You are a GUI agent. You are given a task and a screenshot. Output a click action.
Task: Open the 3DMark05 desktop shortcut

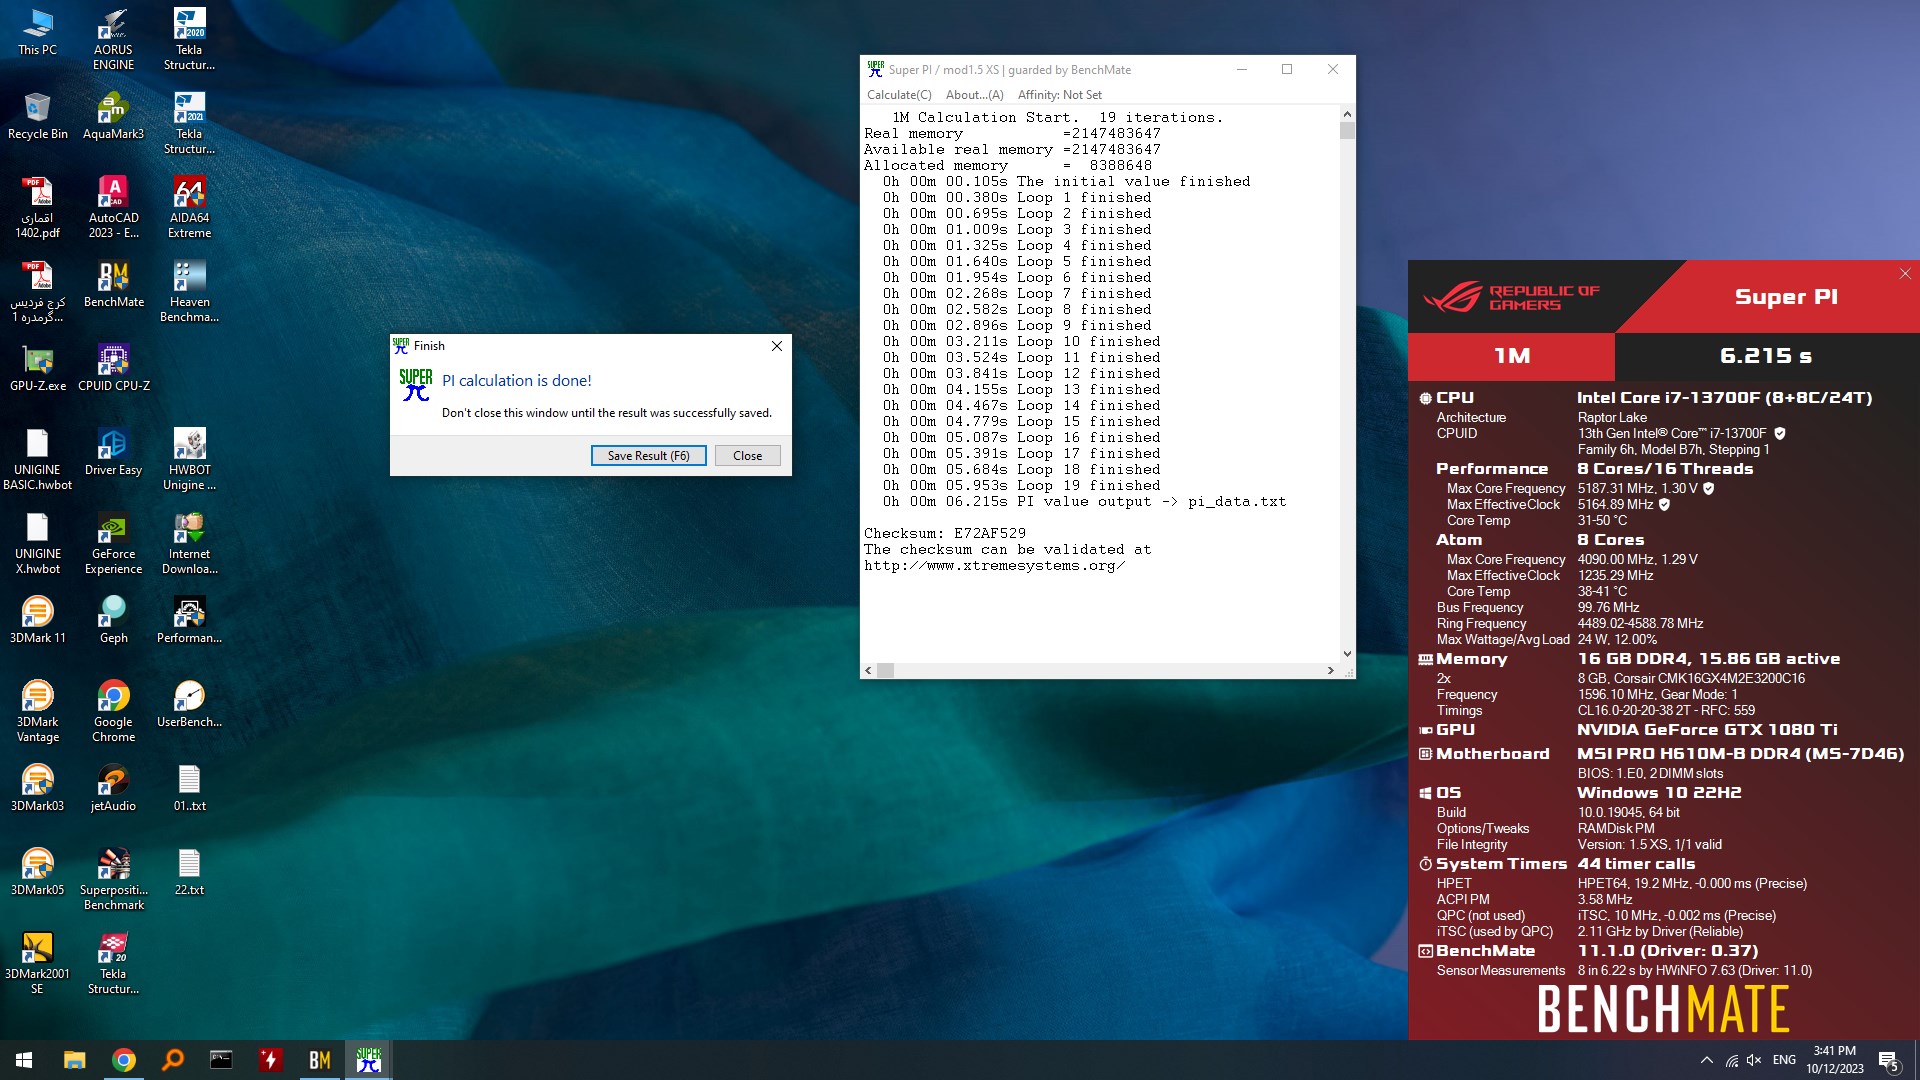[x=37, y=872]
